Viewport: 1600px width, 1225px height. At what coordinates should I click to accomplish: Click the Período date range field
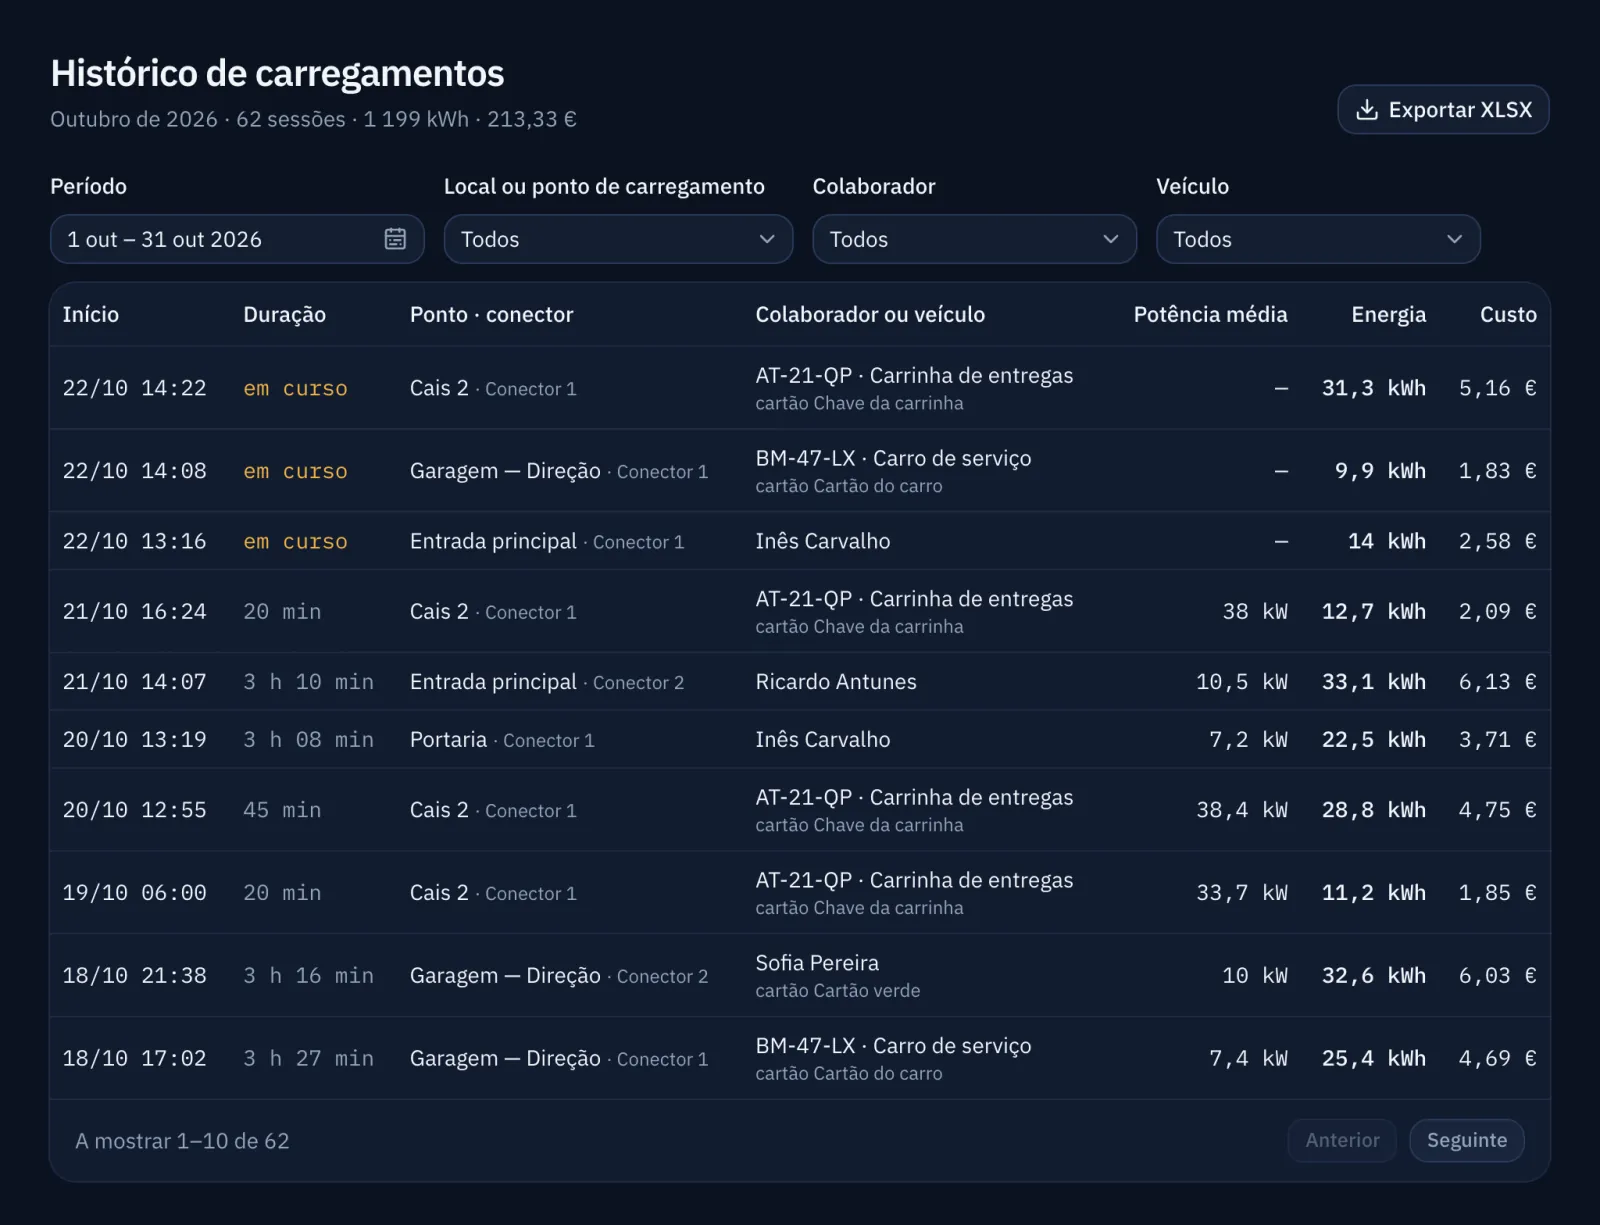coord(237,239)
